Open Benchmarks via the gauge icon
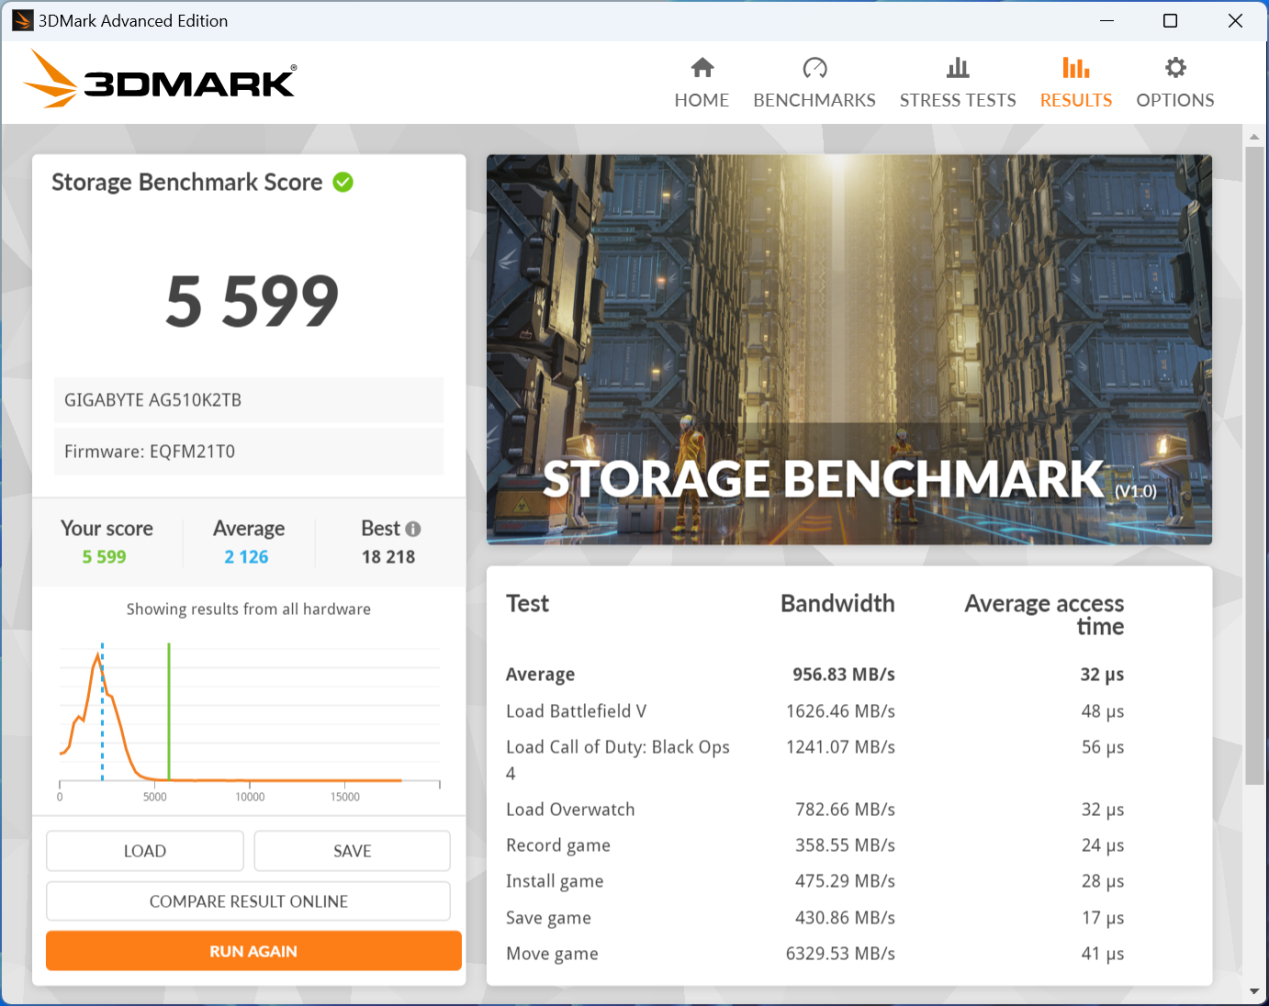 pyautogui.click(x=814, y=68)
